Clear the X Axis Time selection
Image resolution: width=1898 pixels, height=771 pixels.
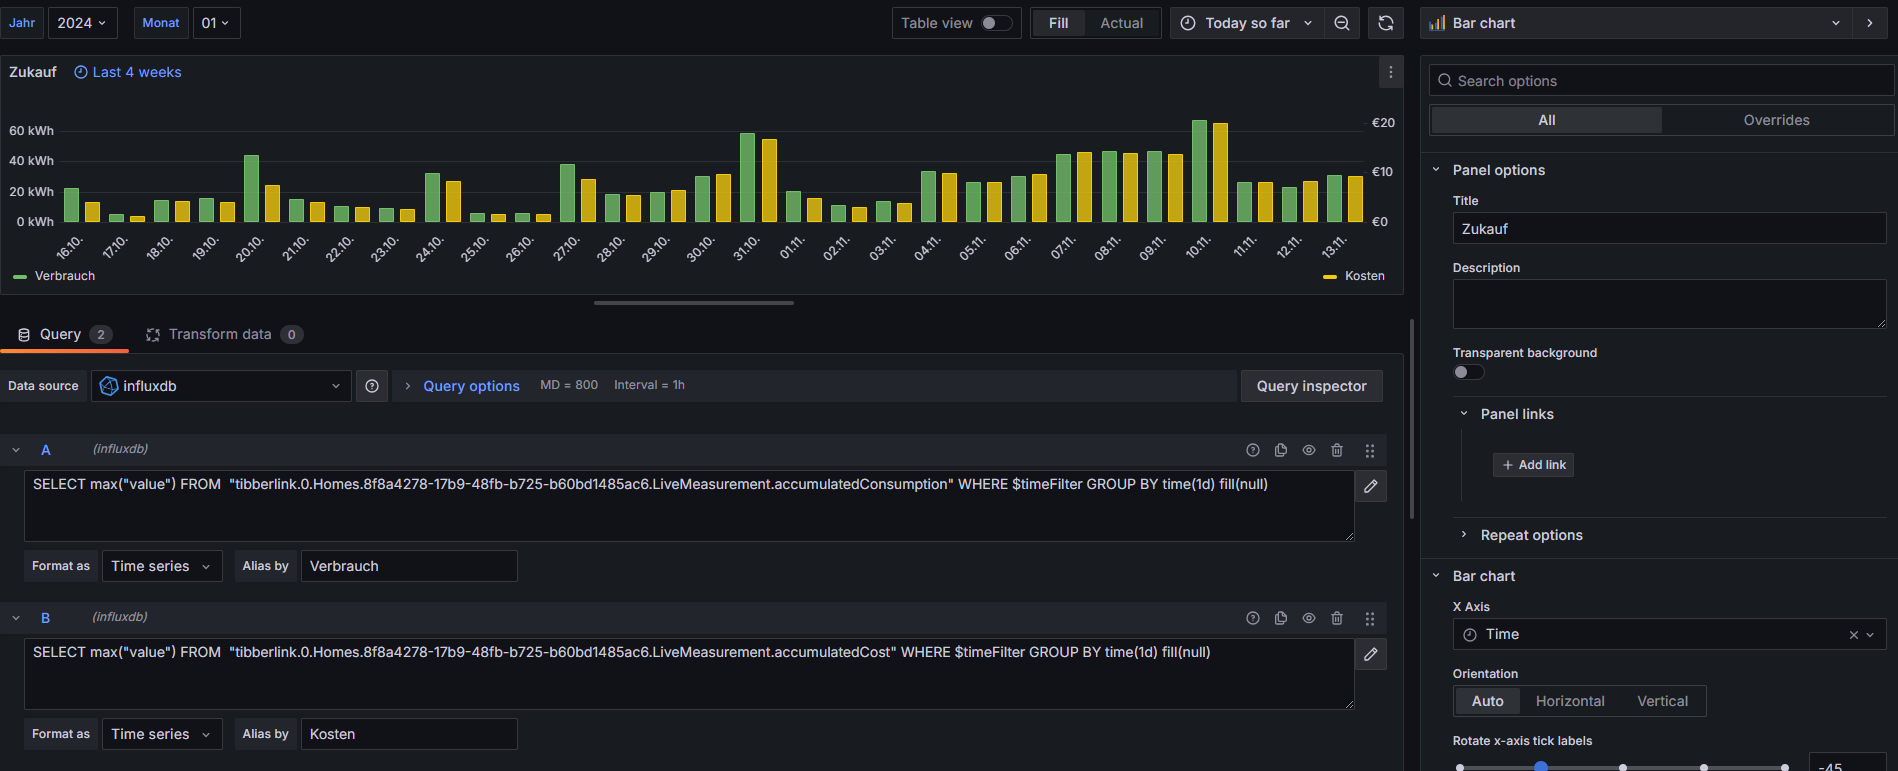tap(1853, 635)
